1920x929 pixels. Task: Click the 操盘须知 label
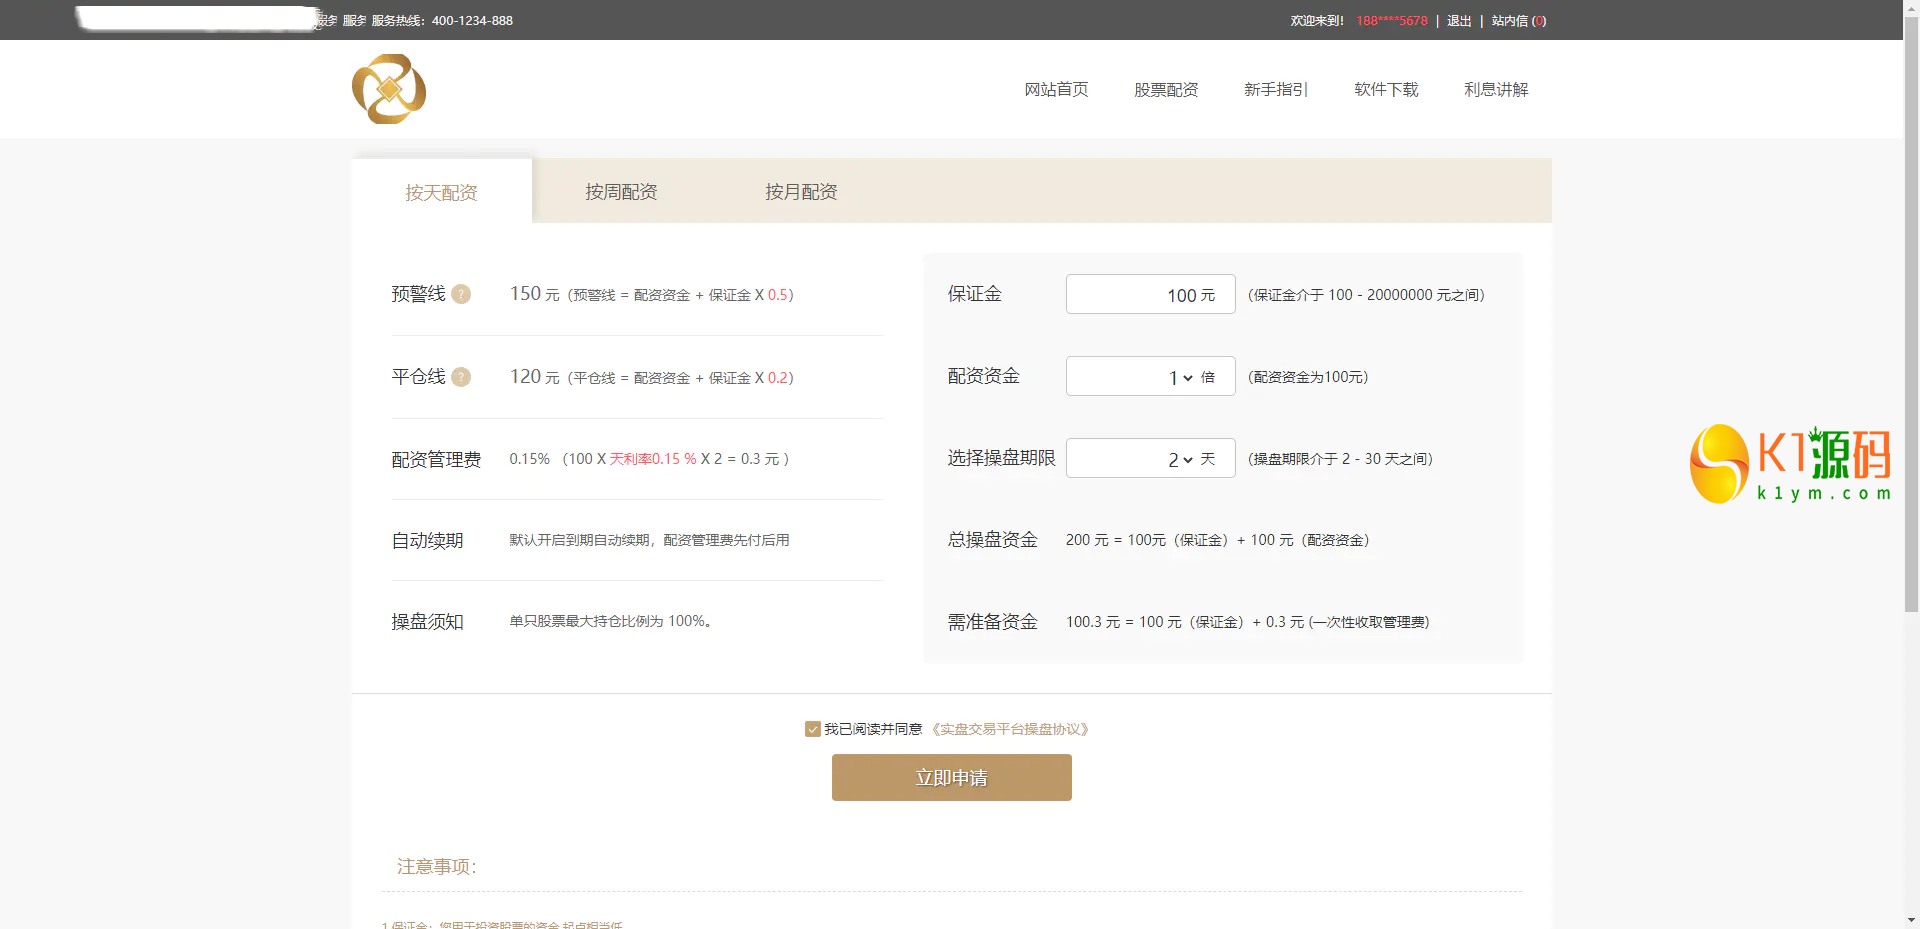click(x=427, y=621)
